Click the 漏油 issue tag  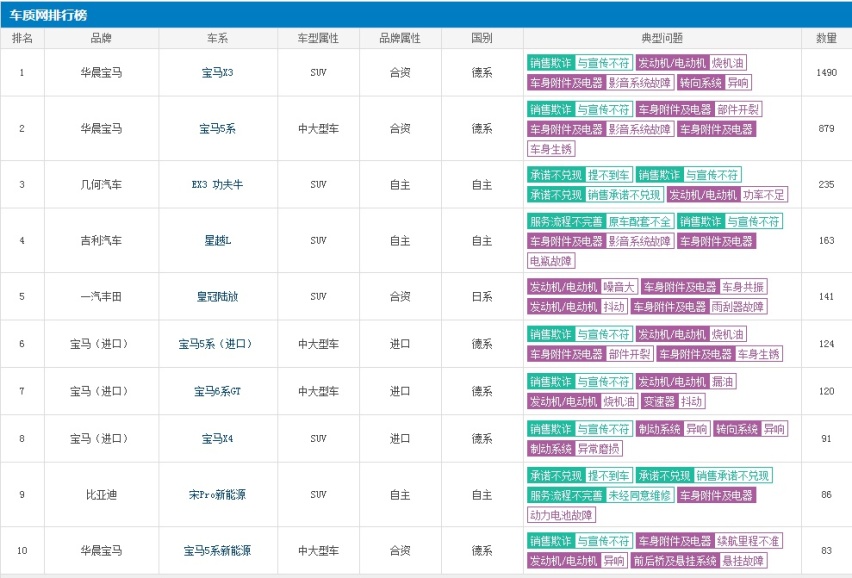(722, 381)
